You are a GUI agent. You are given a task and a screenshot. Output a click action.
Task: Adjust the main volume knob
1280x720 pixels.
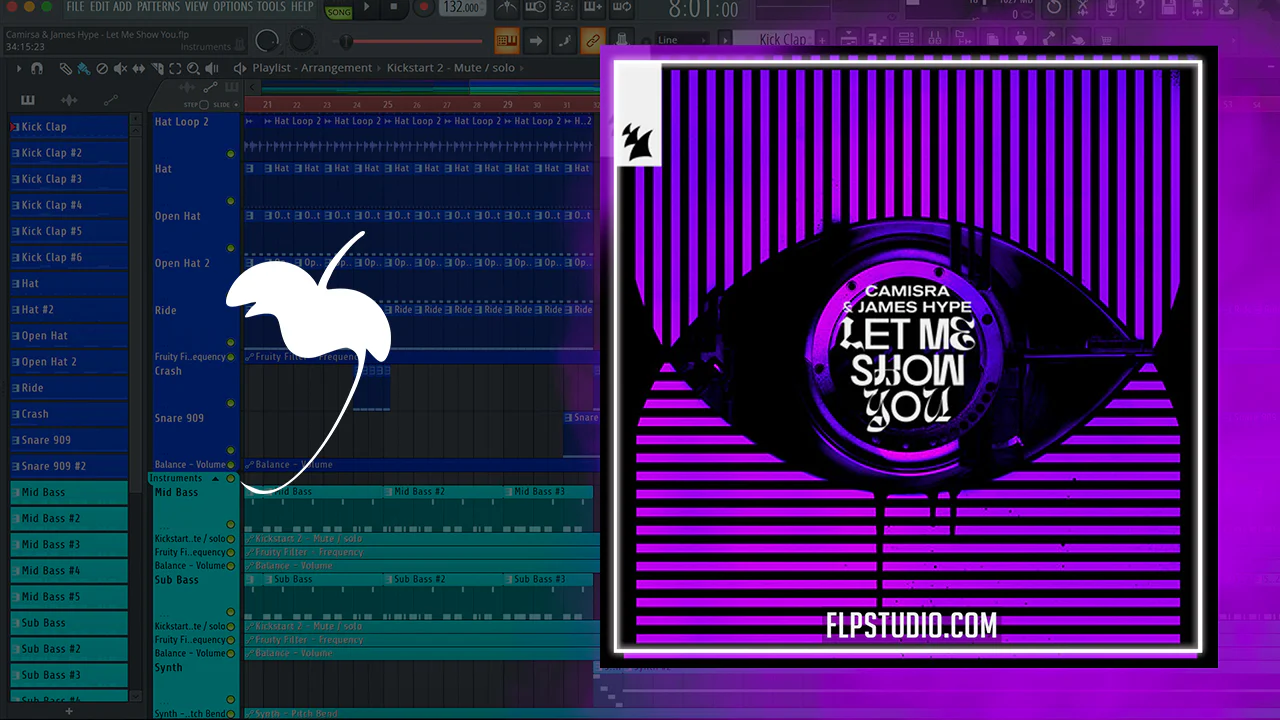pyautogui.click(x=267, y=41)
